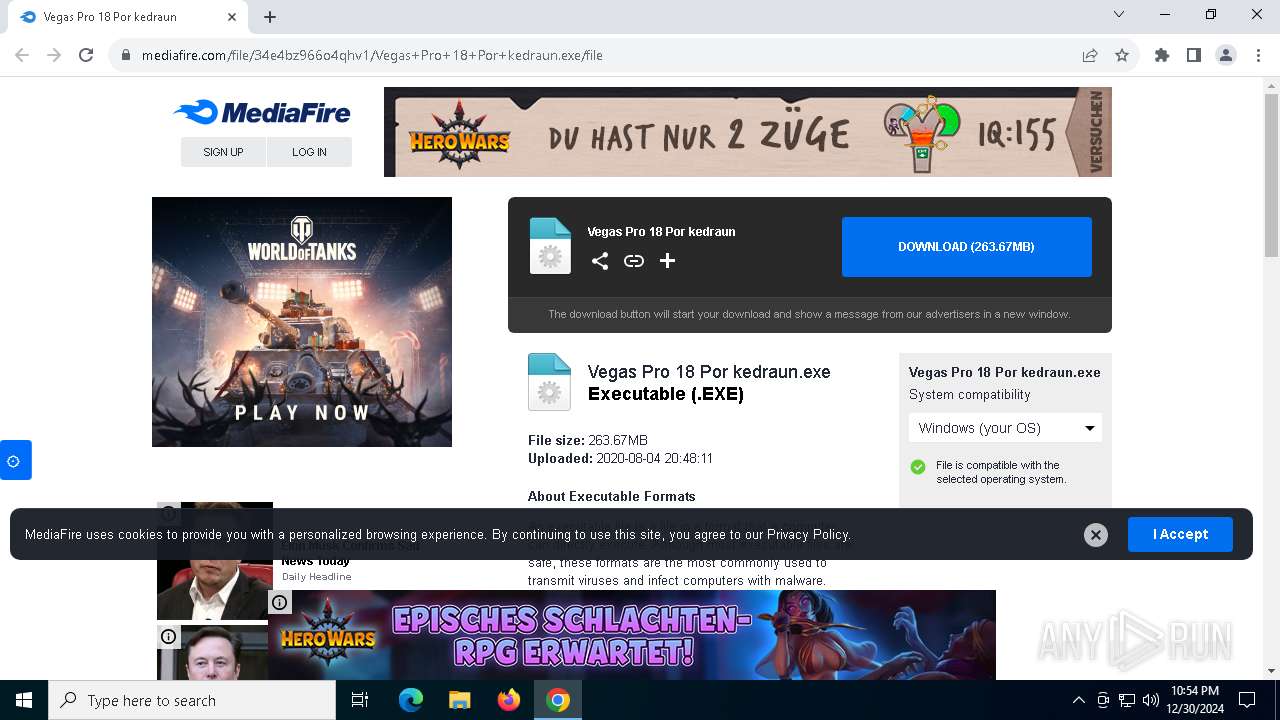
Task: Toggle Chrome side panel icon
Action: [x=1194, y=55]
